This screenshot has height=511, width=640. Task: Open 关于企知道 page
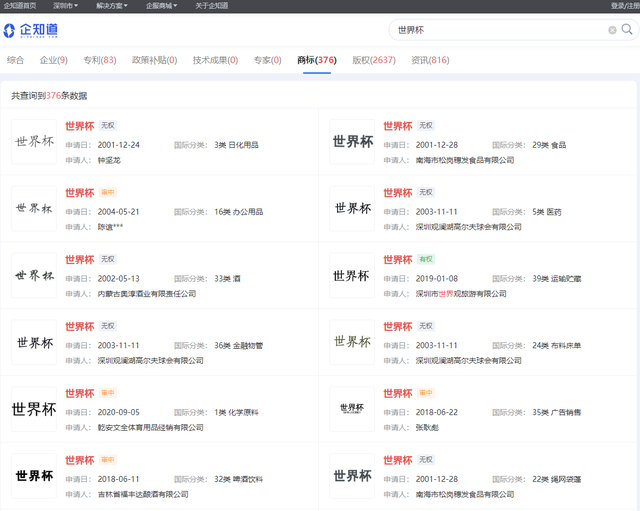(211, 6)
